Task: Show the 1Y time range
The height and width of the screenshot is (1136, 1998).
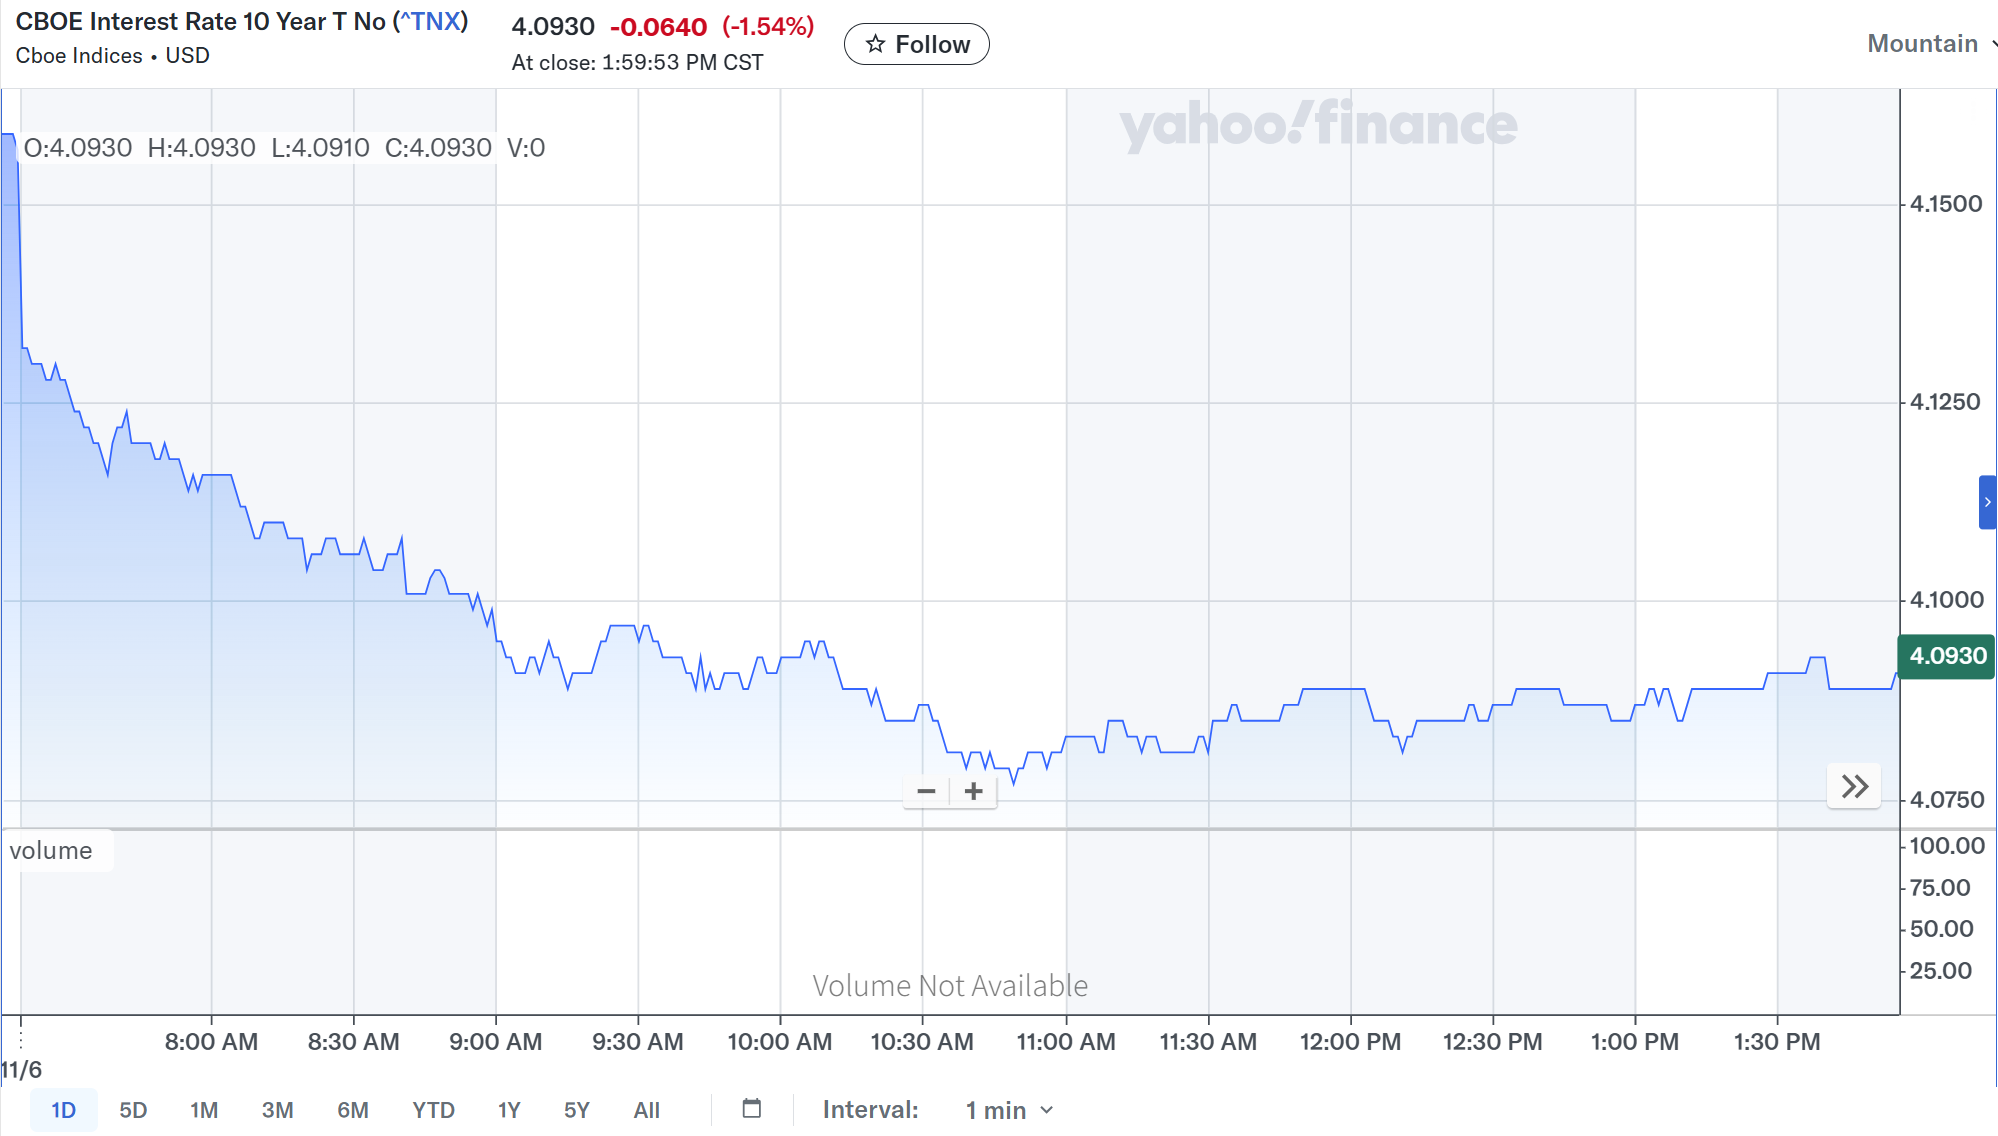Action: [x=509, y=1110]
